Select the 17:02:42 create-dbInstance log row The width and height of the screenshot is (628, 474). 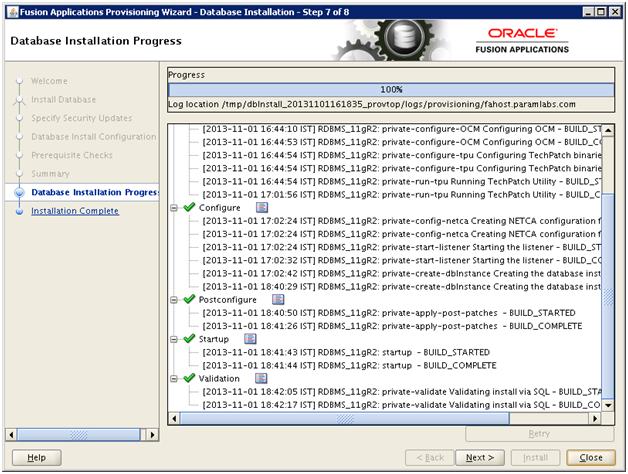click(x=402, y=273)
